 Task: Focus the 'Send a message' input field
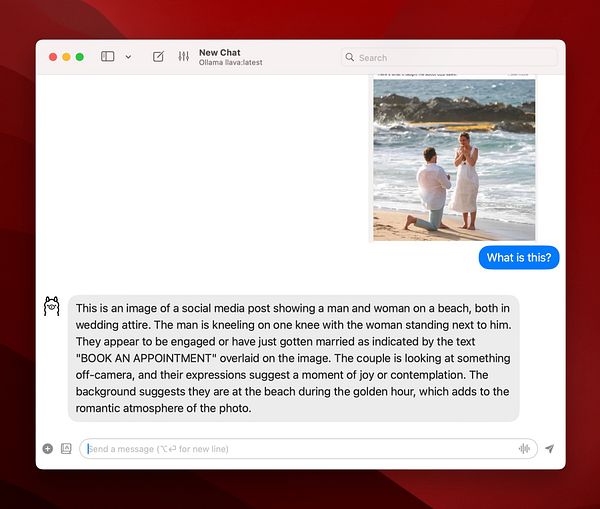pos(308,449)
